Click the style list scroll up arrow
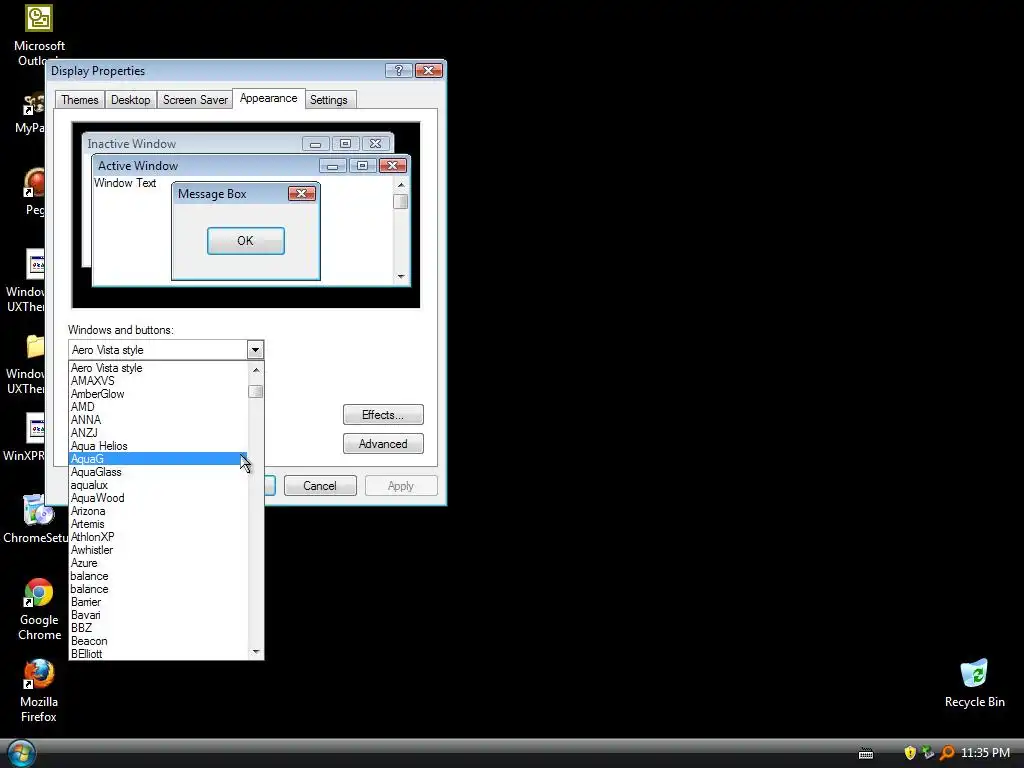1024x768 pixels. (256, 370)
